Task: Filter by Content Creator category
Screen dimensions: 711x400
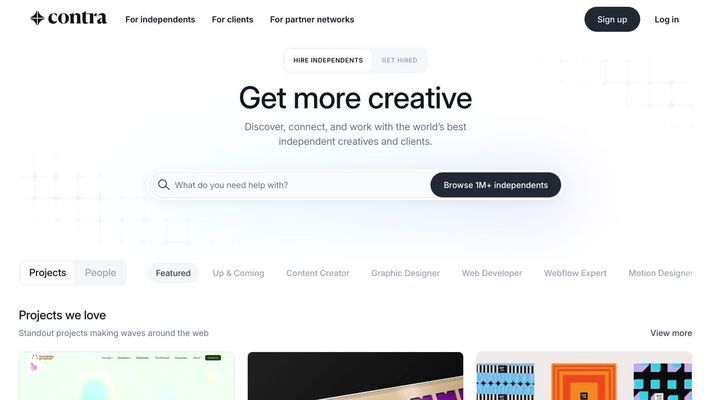Action: [317, 273]
